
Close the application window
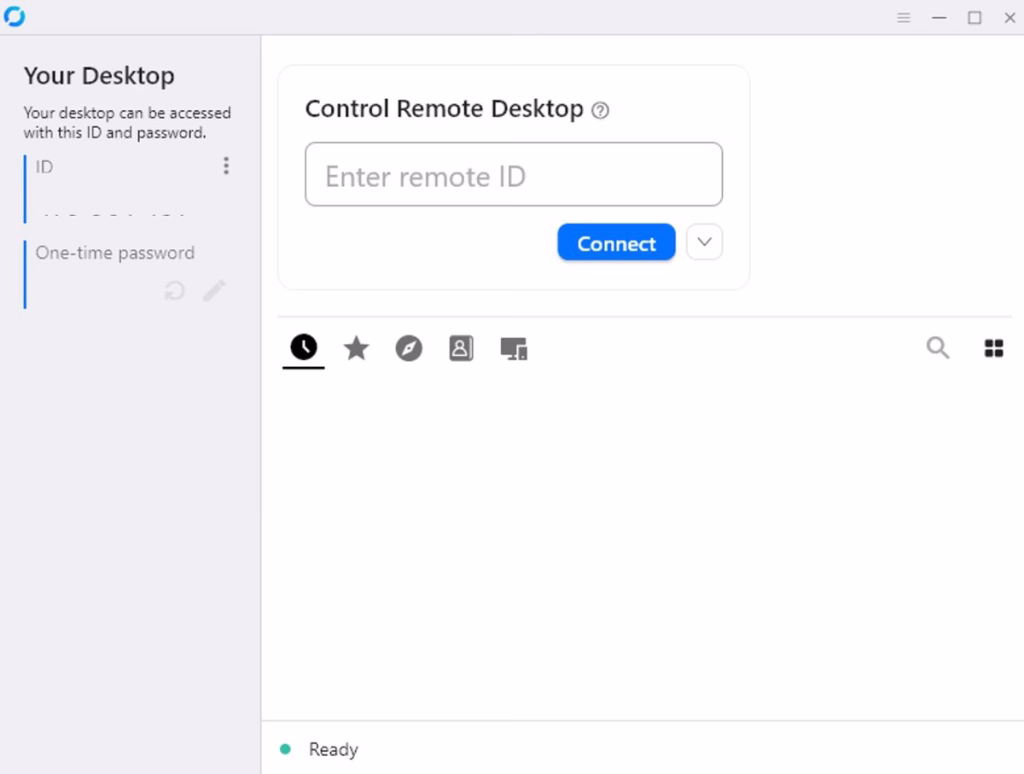(1010, 18)
